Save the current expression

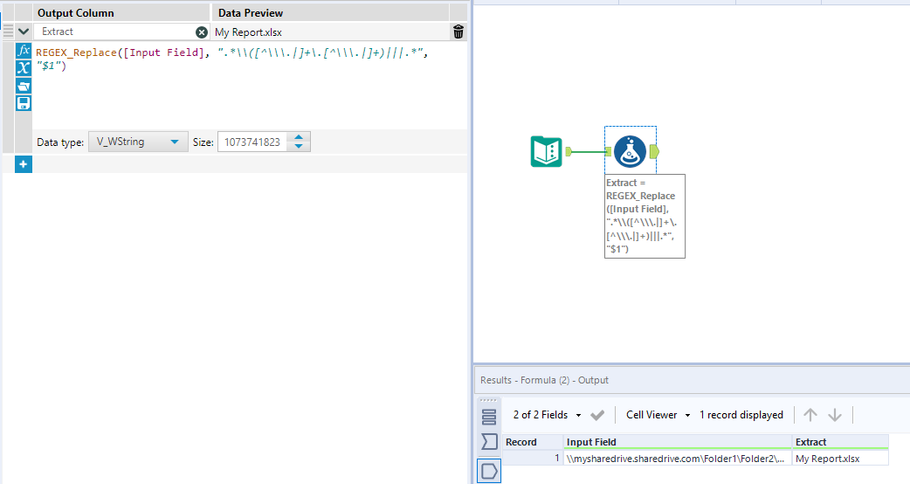(23, 103)
